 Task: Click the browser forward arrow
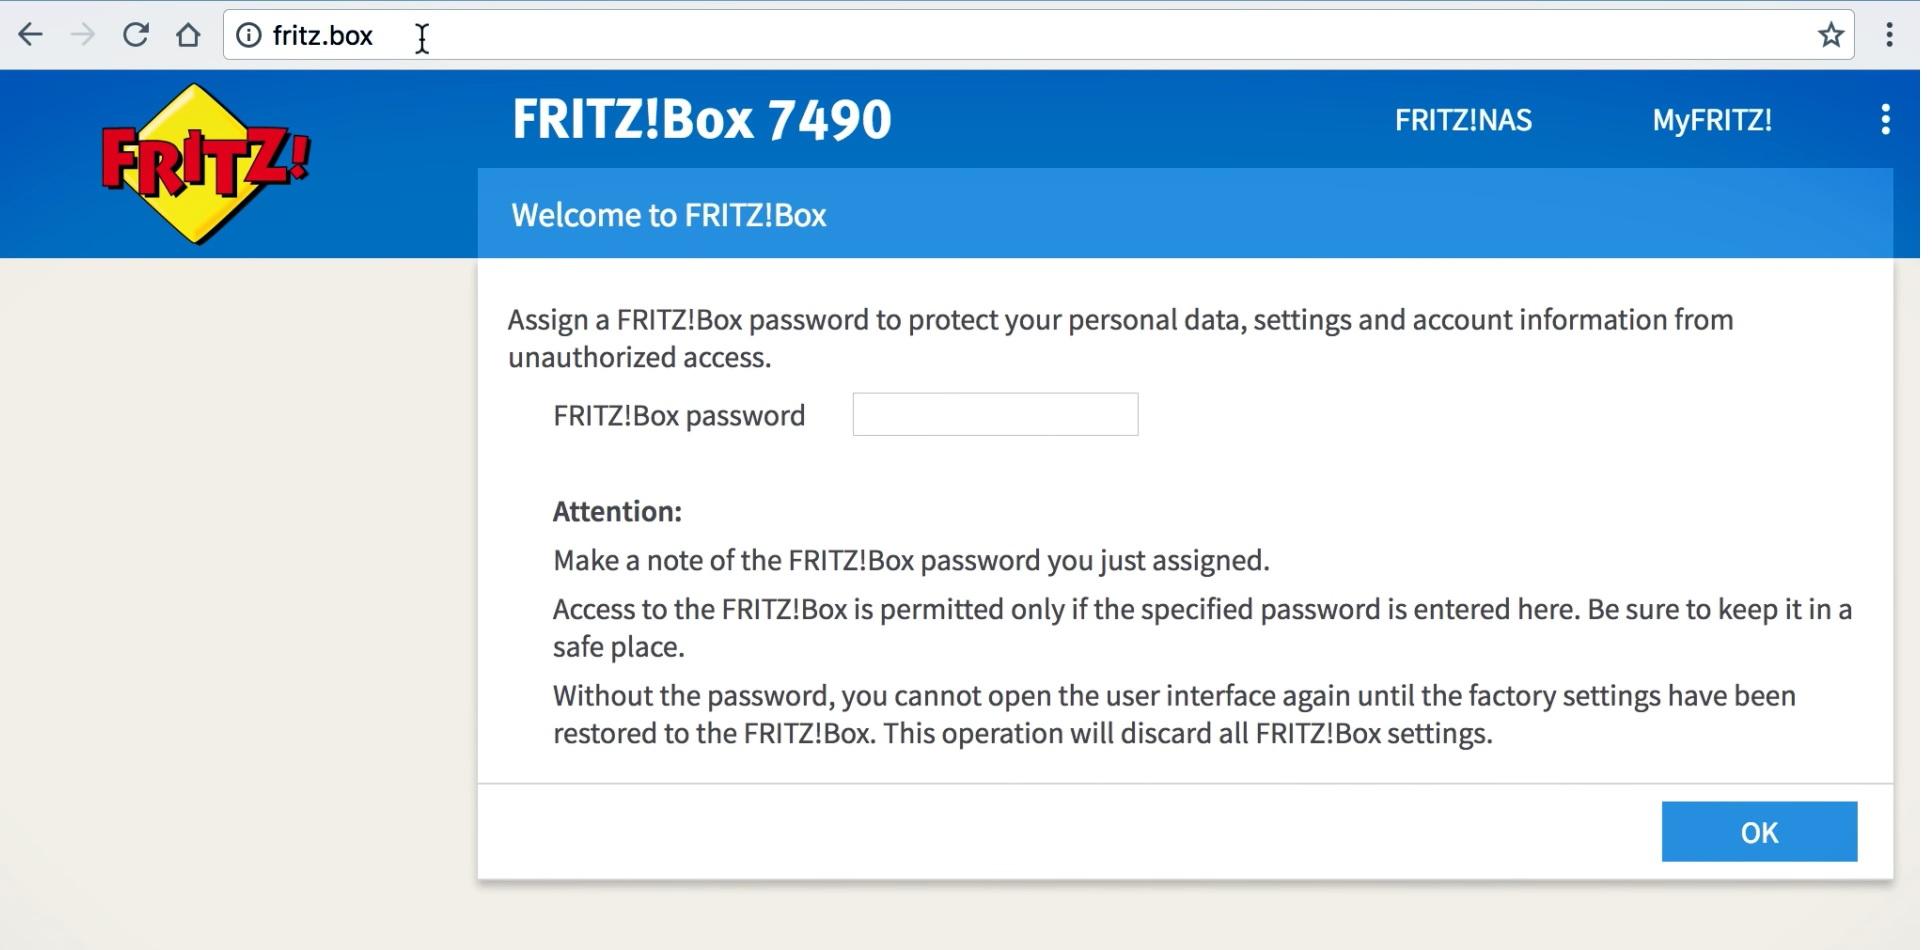(83, 35)
